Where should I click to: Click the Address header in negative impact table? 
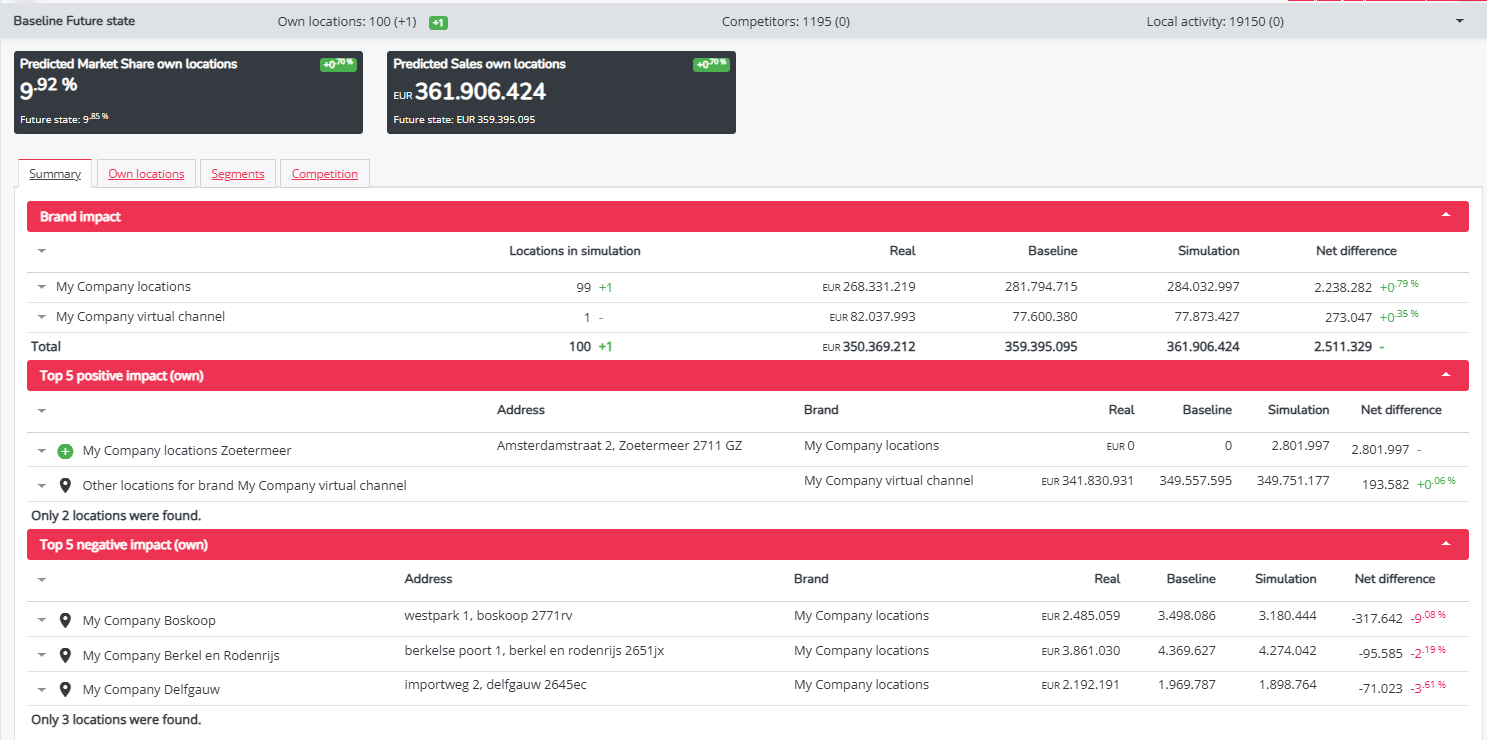[428, 579]
